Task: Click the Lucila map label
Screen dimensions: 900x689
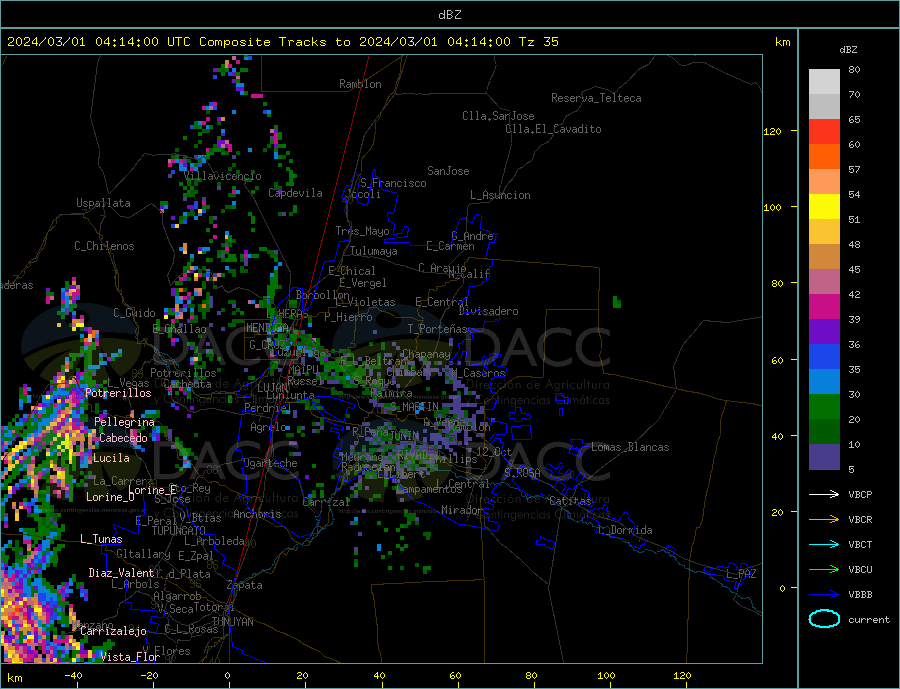Action: (111, 458)
